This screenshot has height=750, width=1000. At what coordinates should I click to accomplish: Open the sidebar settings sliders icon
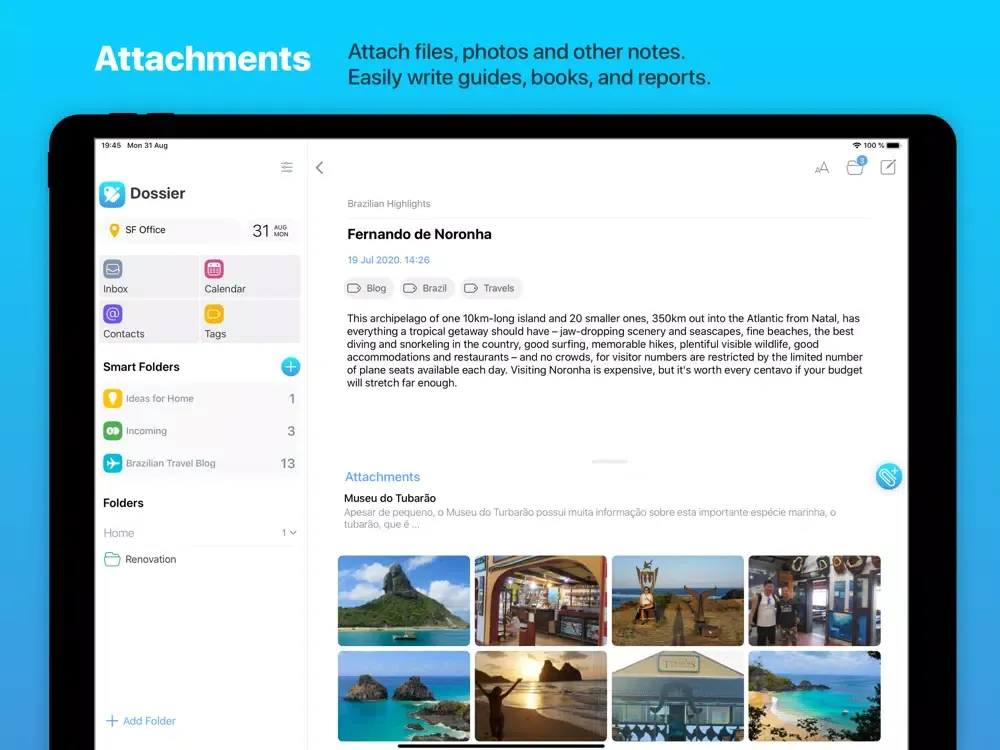click(287, 167)
